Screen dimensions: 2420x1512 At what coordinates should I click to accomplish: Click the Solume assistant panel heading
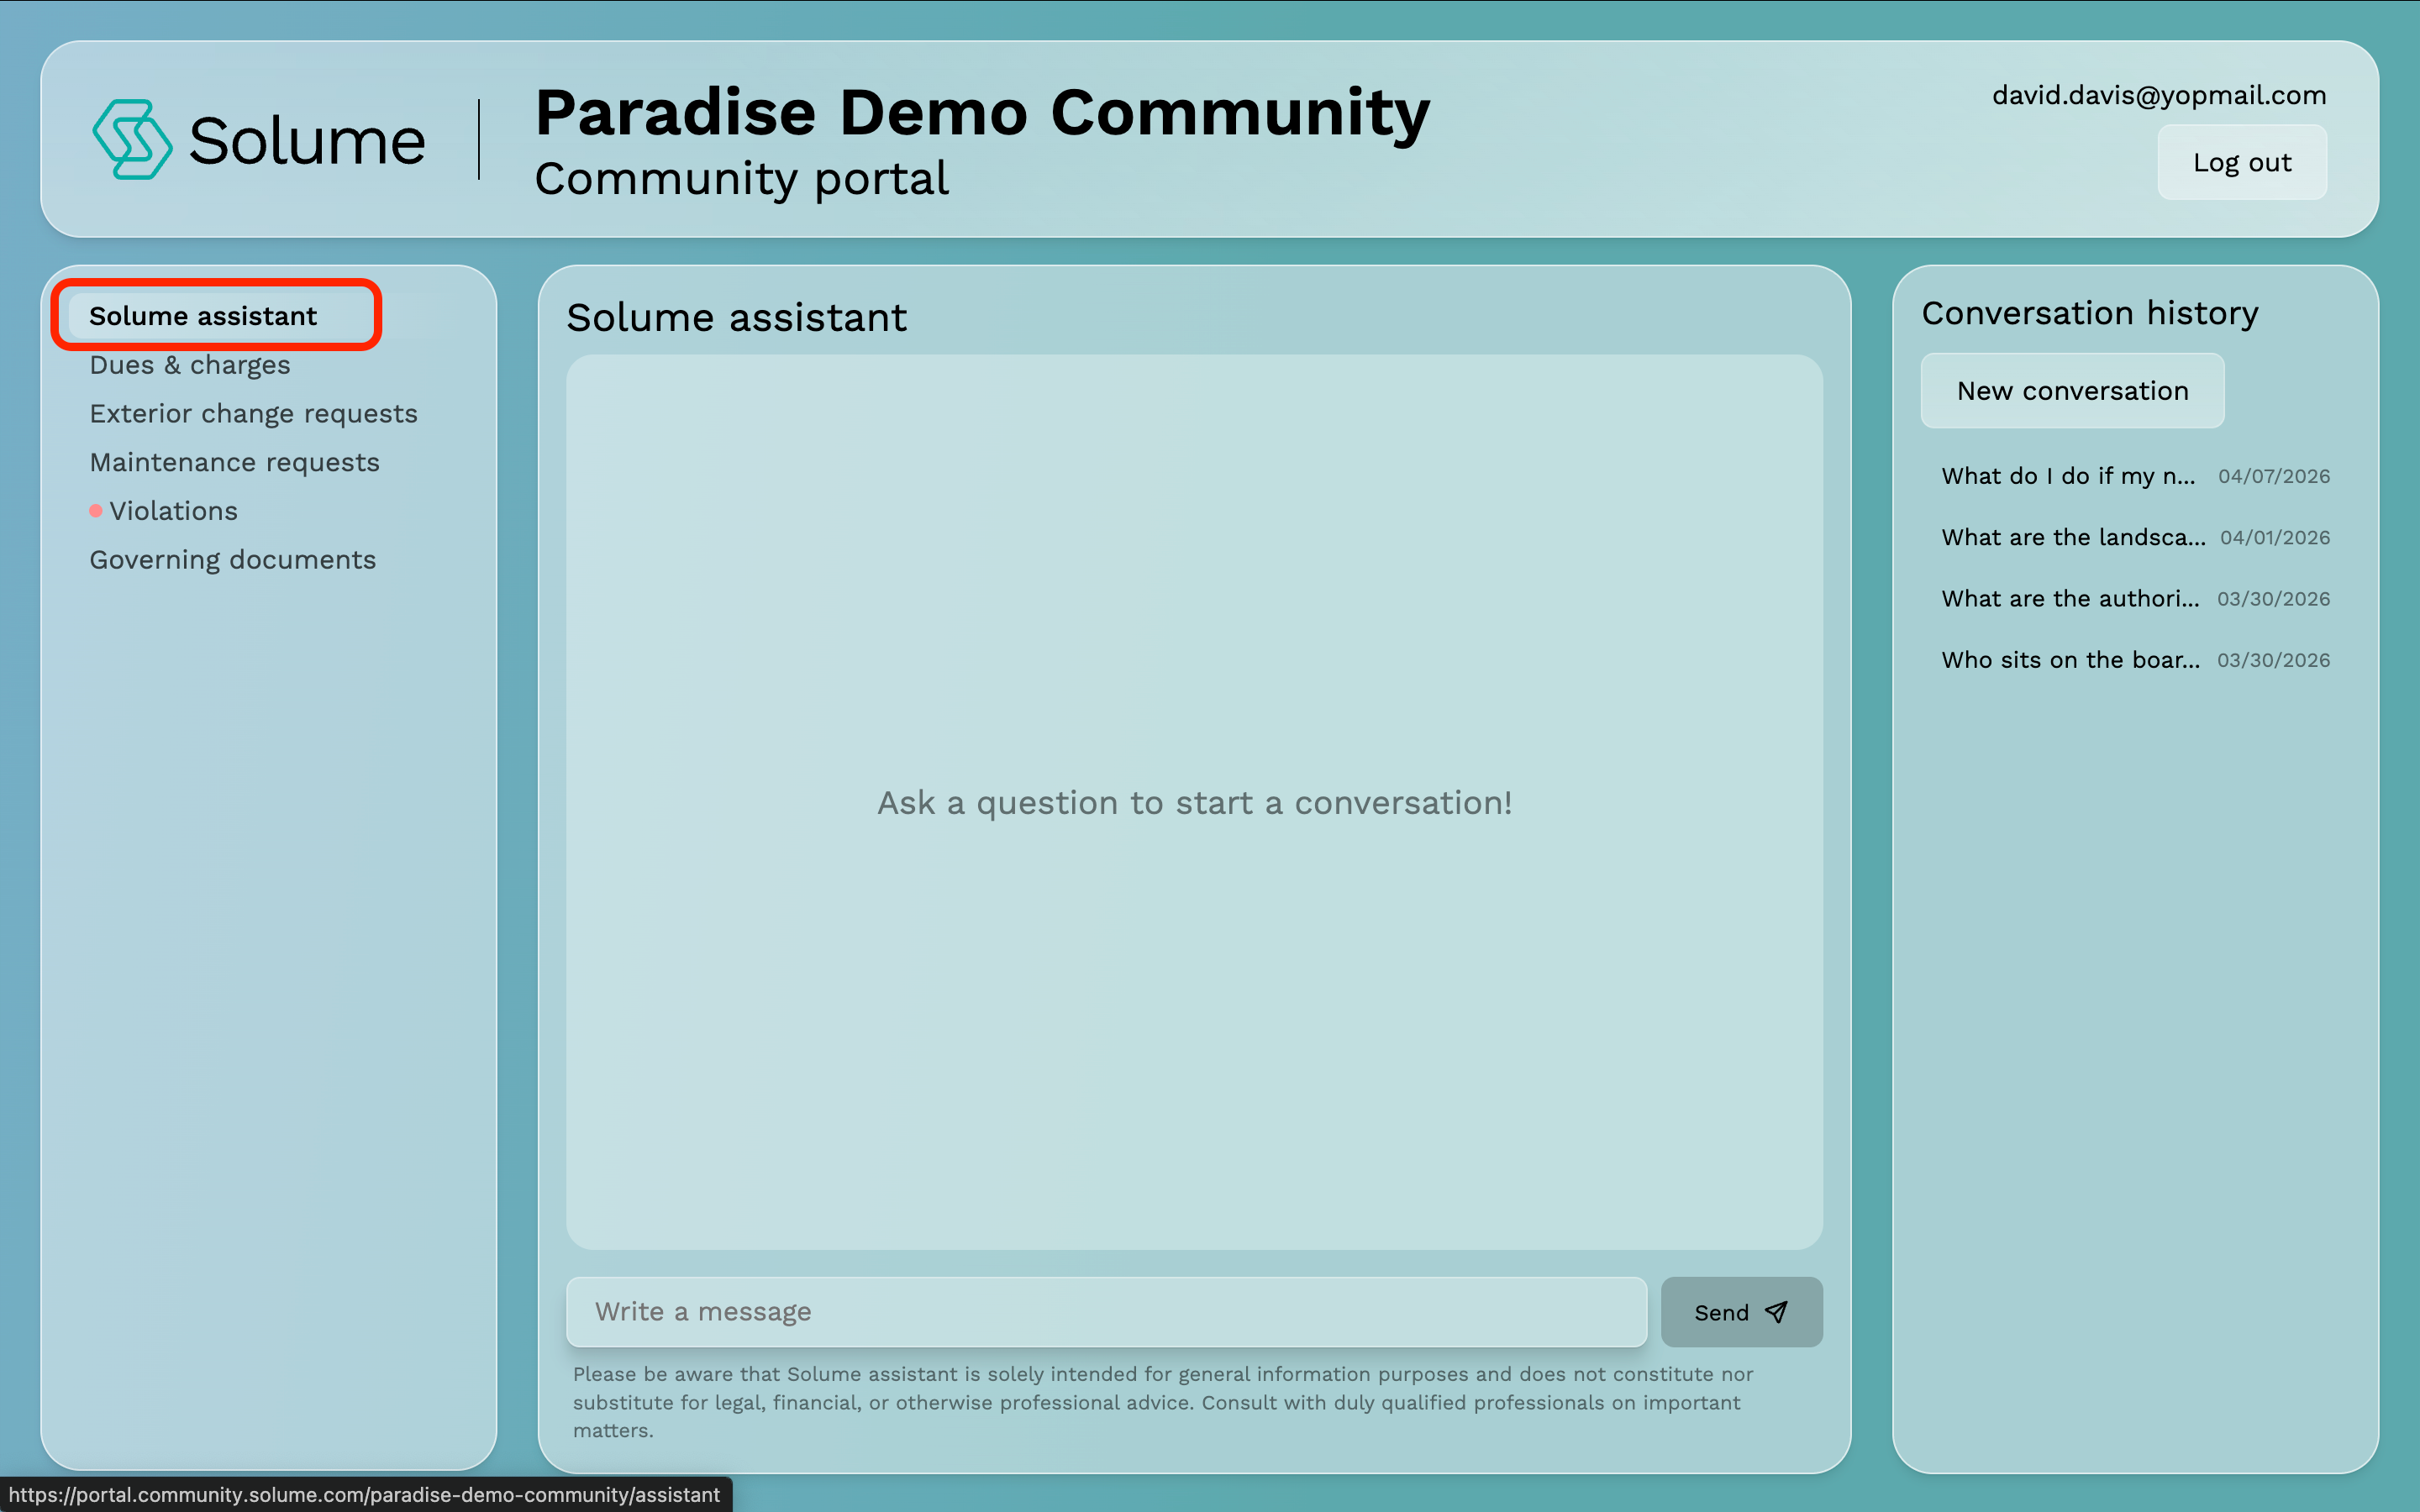coord(737,318)
